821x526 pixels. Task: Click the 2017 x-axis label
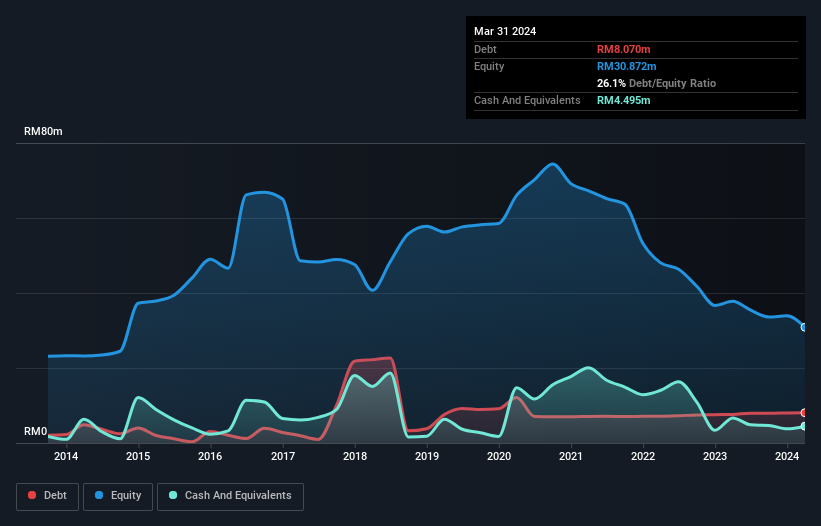[283, 456]
